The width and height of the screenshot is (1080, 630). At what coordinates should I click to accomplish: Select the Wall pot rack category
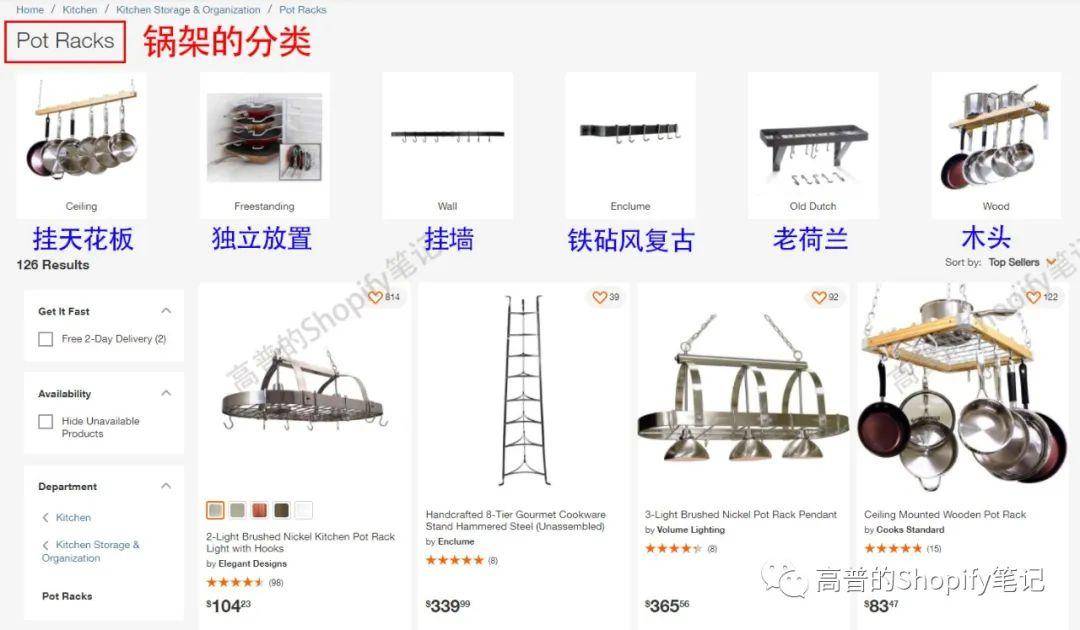(x=447, y=145)
